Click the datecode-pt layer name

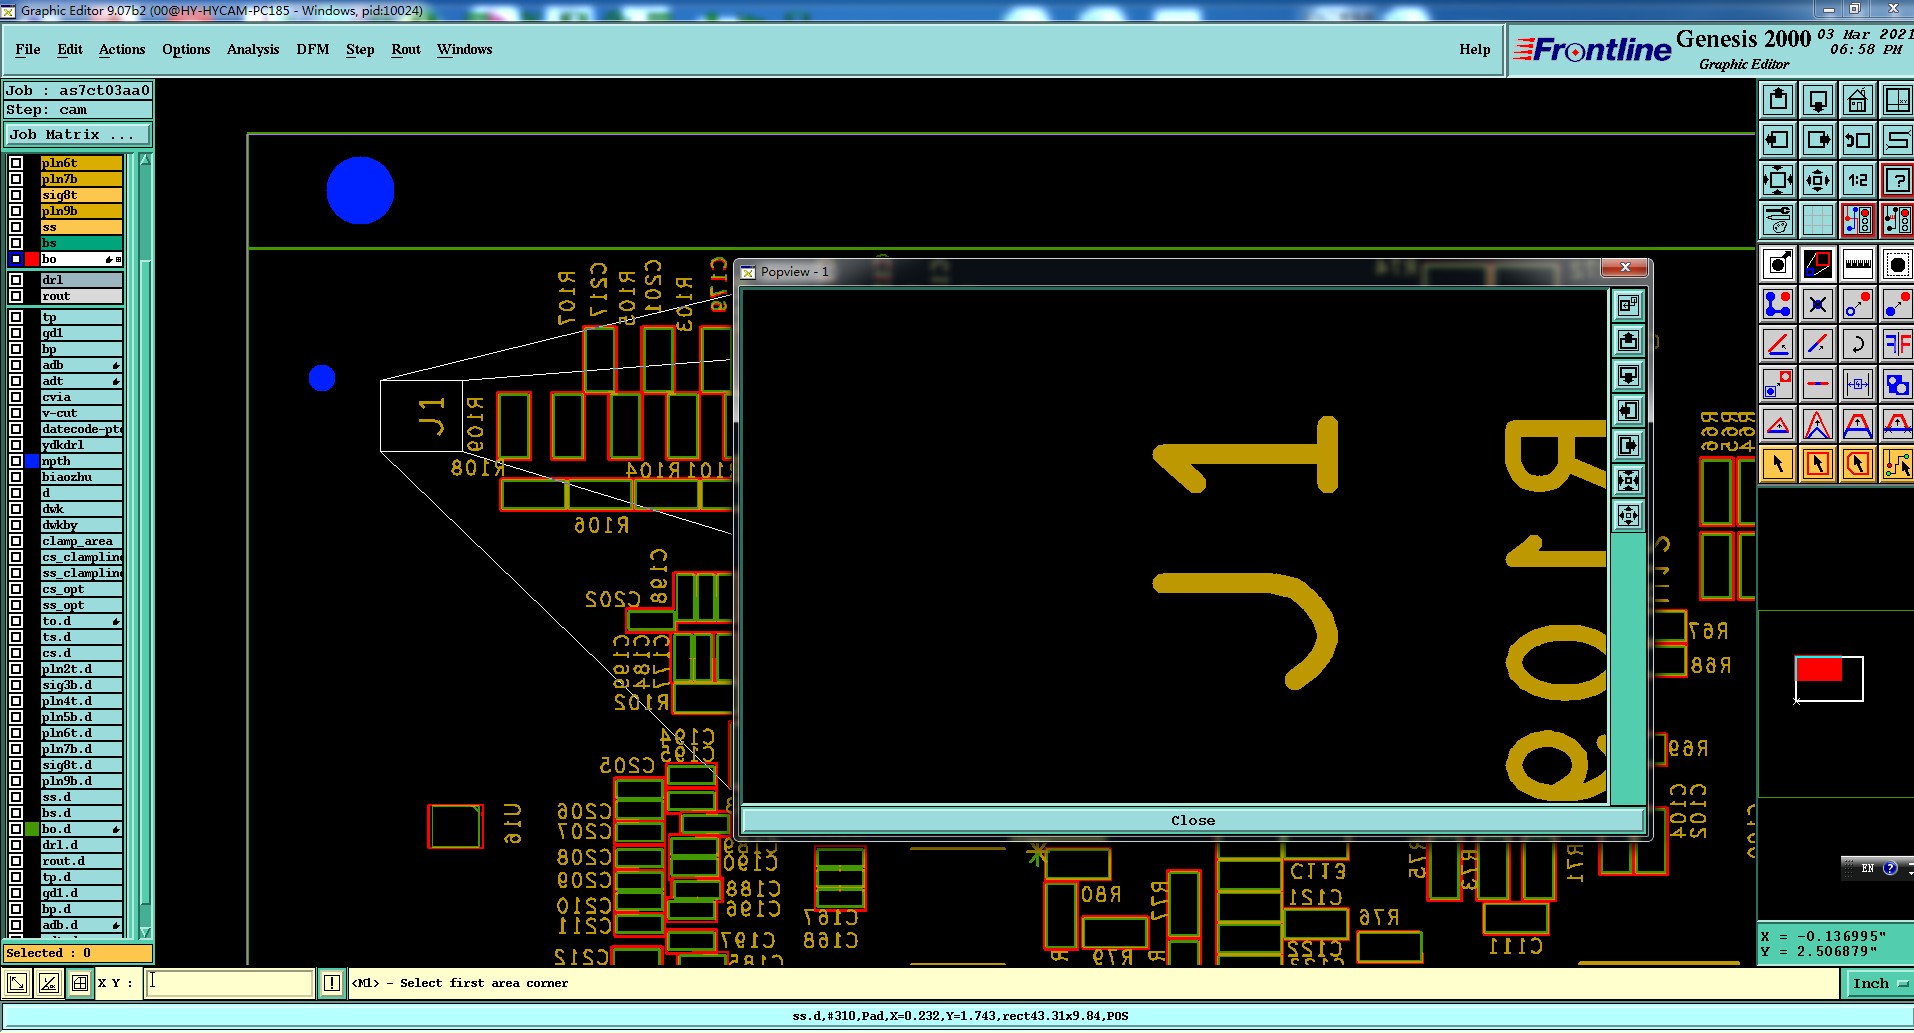pos(81,429)
